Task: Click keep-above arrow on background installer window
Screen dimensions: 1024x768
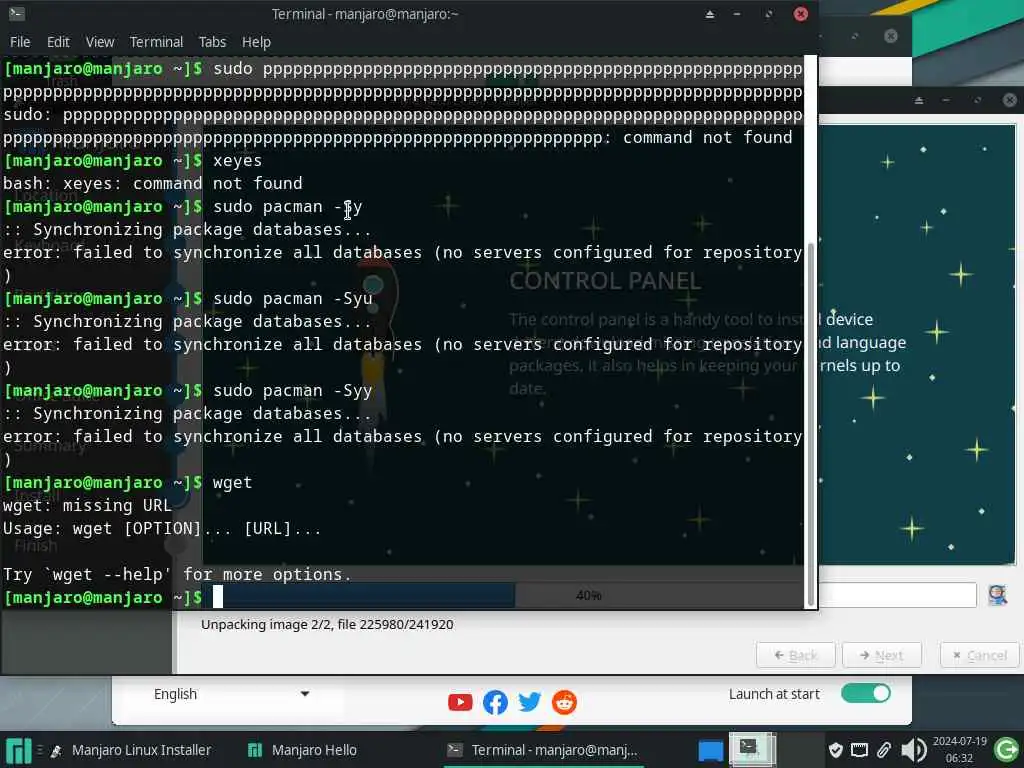Action: pos(919,100)
